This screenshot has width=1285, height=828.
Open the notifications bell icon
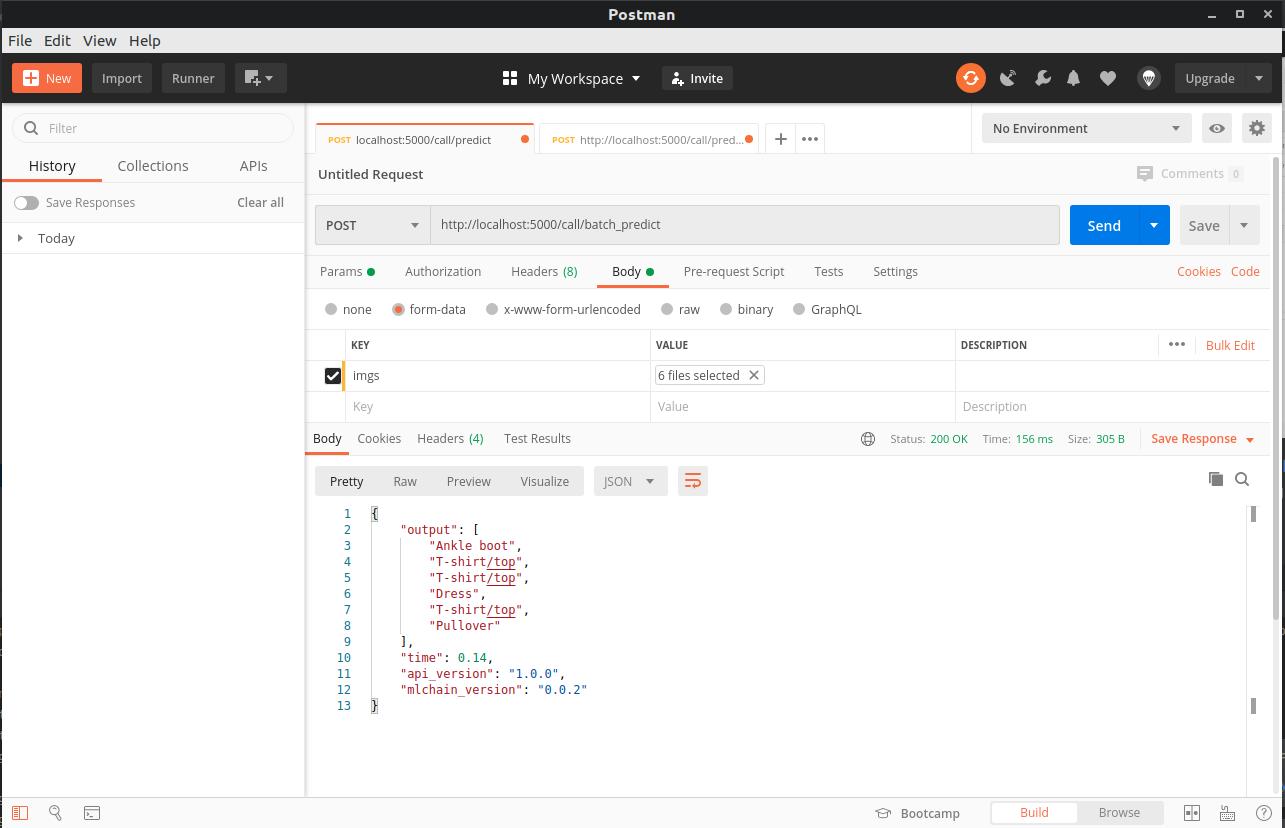(x=1074, y=78)
